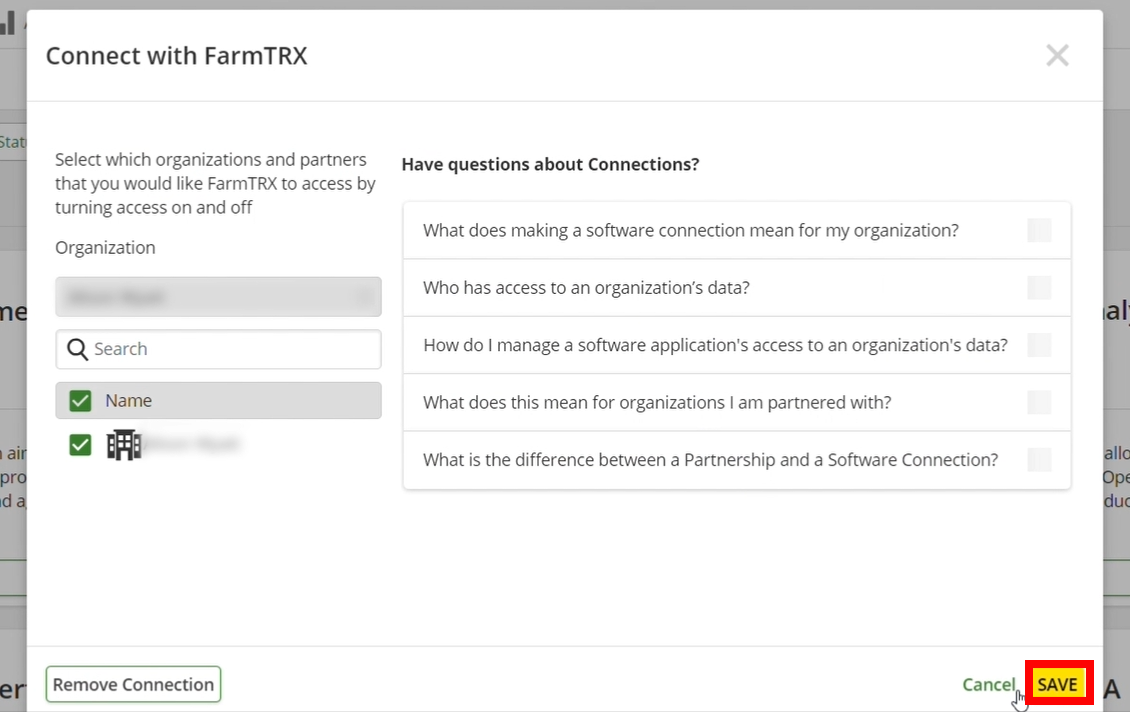Click the 'Connect with FarmTRX' title
Image resolution: width=1130 pixels, height=712 pixels.
(x=177, y=55)
